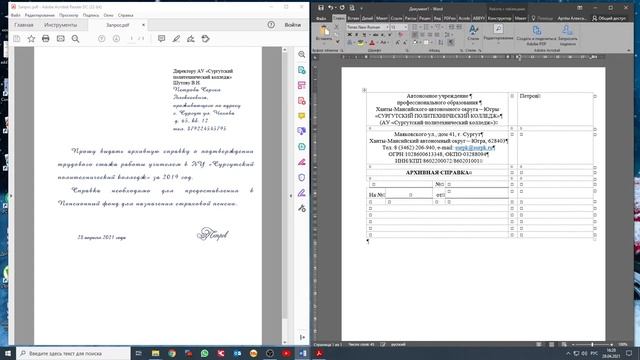Toggle bold formatting in Word ribbon
The width and height of the screenshot is (640, 360).
click(x=349, y=35)
